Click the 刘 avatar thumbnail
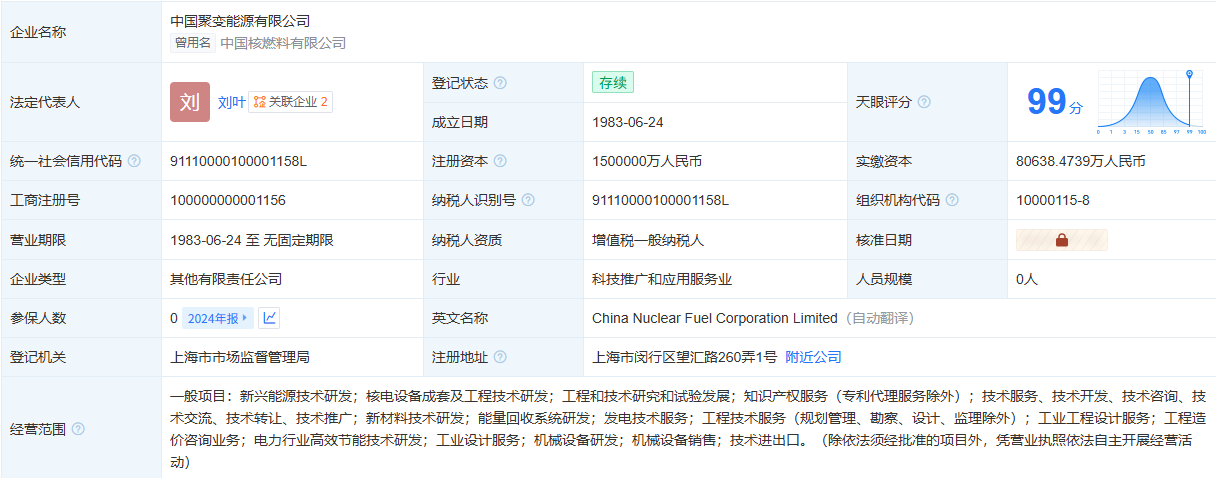This screenshot has height=478, width=1216. [190, 102]
